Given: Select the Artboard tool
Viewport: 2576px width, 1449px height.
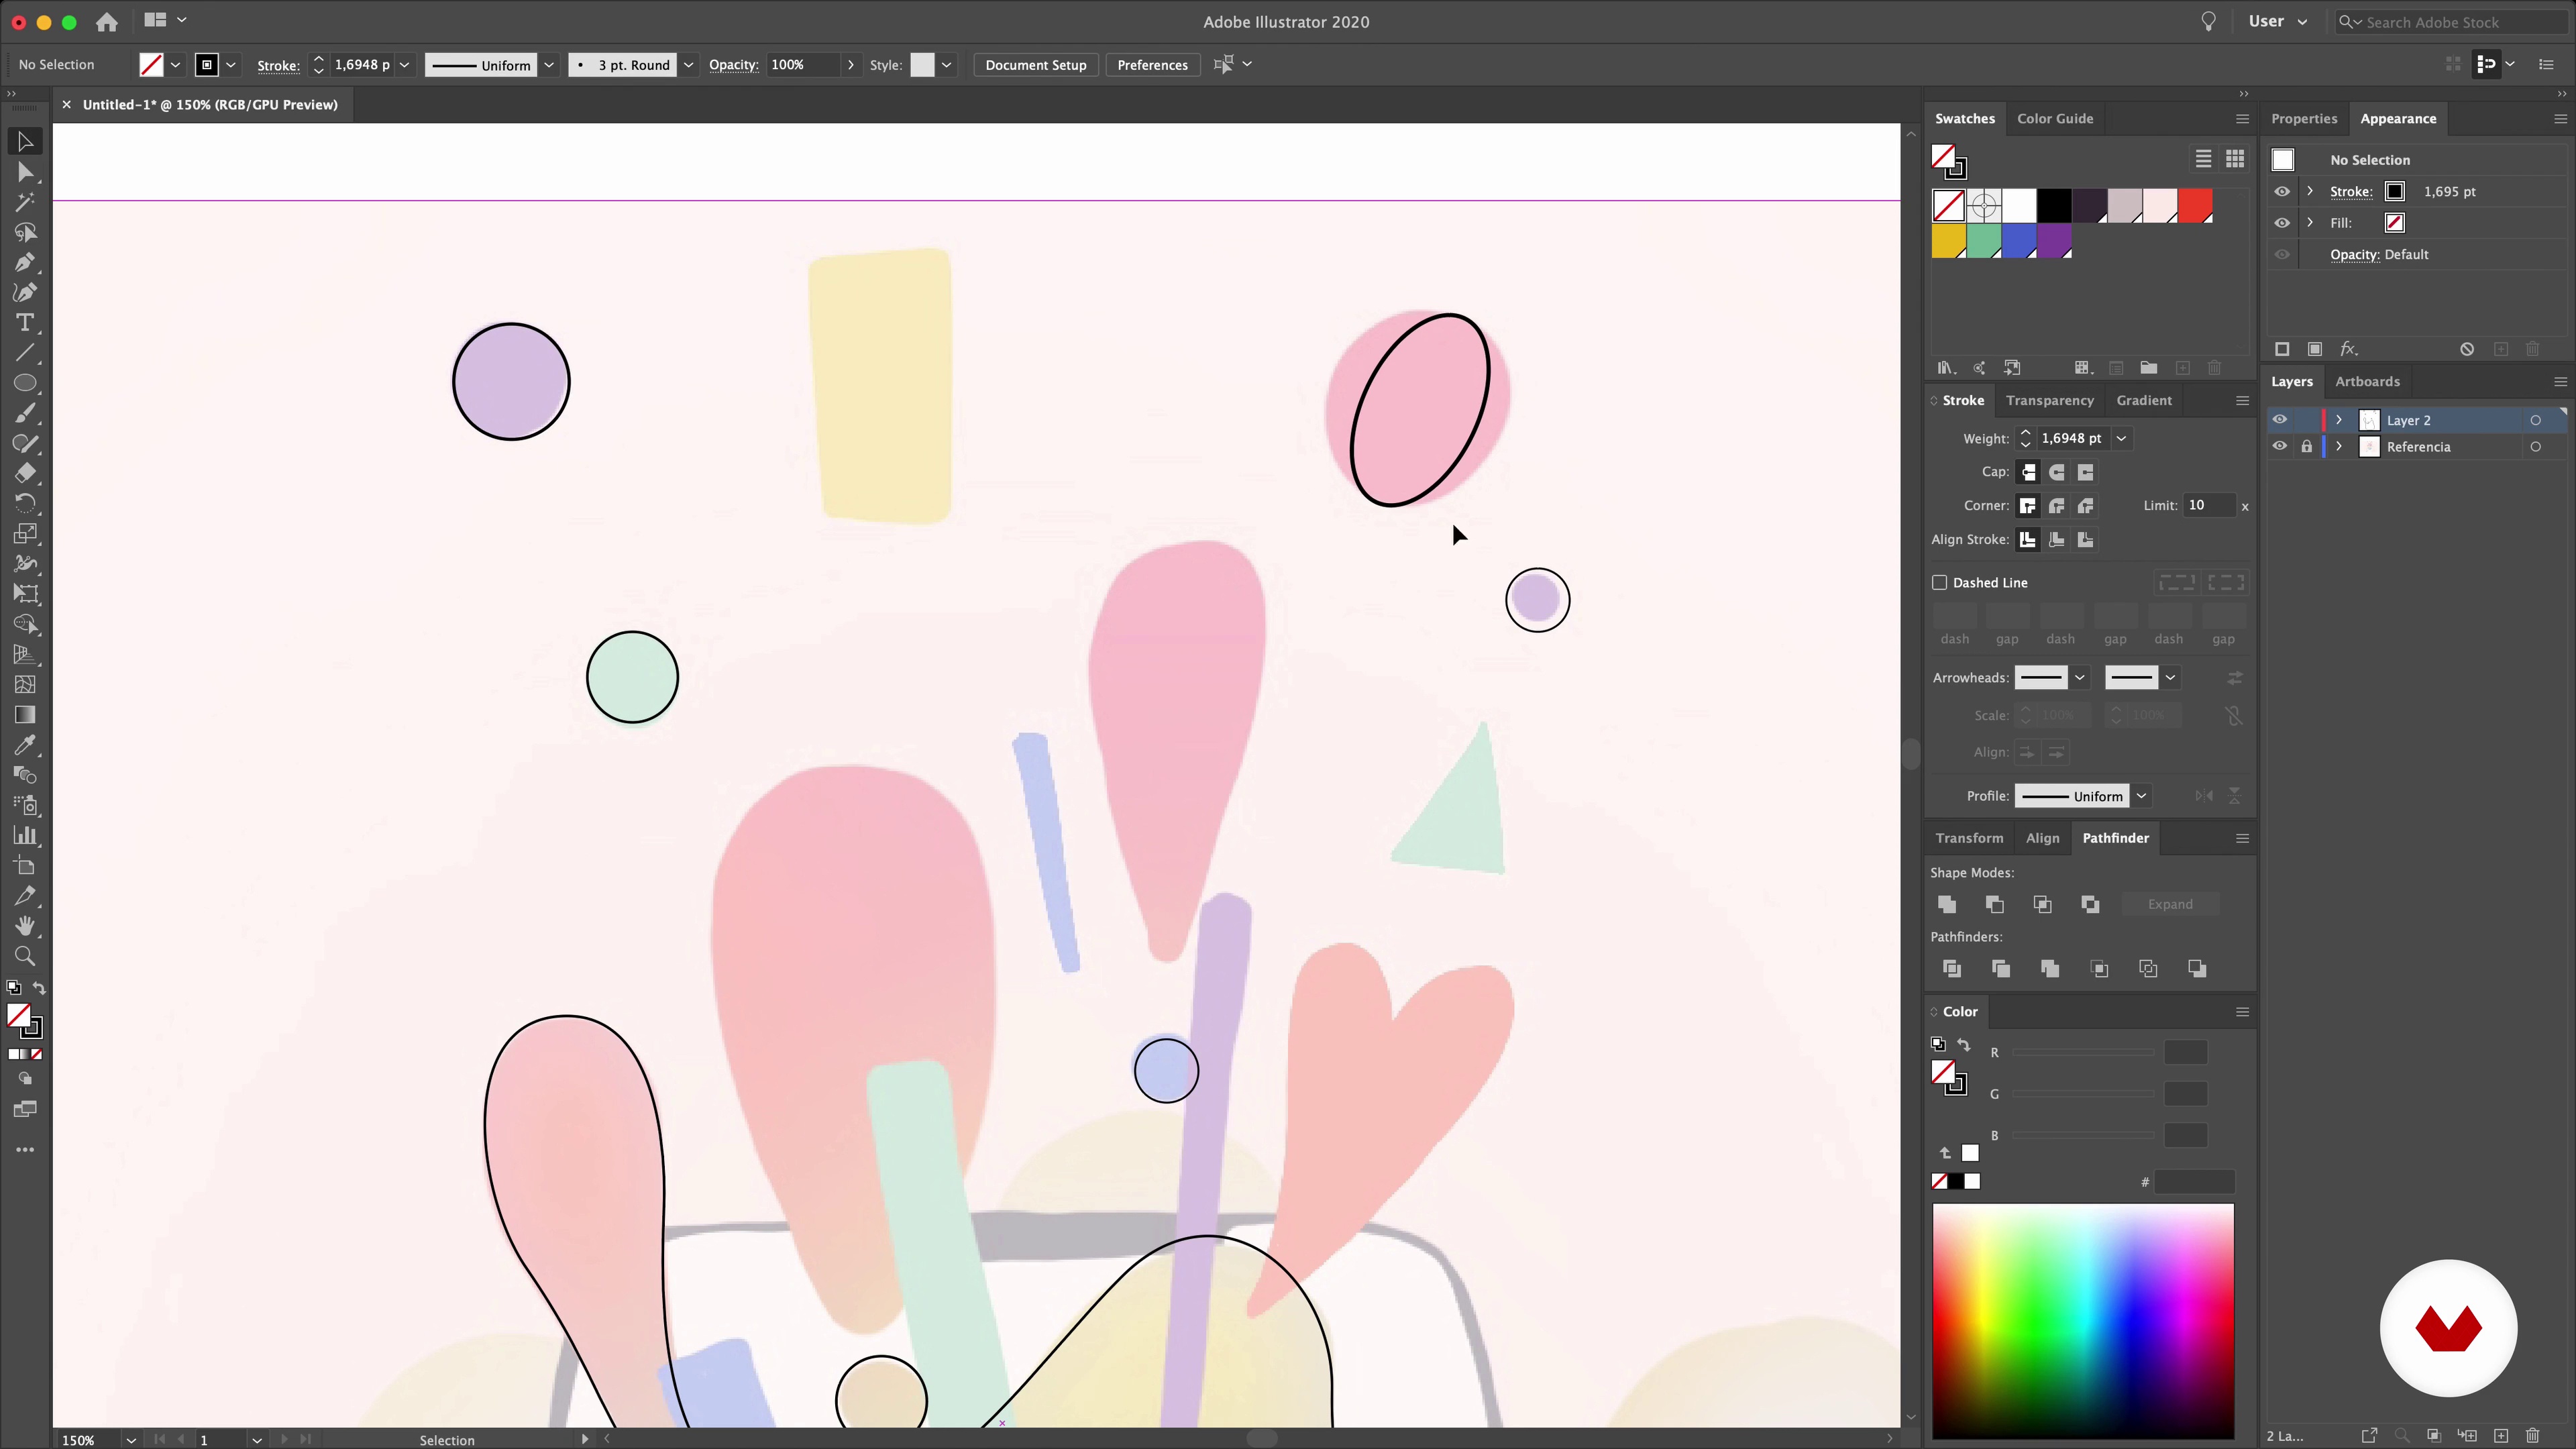Looking at the screenshot, I should pos(25,866).
